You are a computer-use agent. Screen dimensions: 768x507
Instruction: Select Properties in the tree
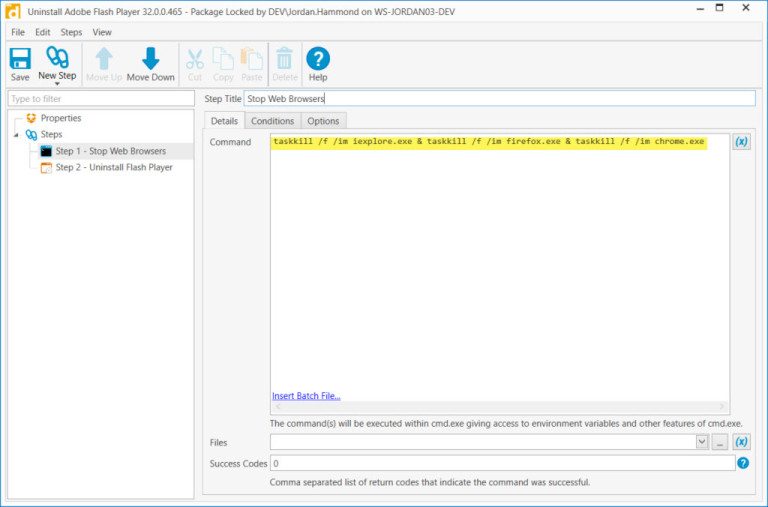click(x=61, y=118)
